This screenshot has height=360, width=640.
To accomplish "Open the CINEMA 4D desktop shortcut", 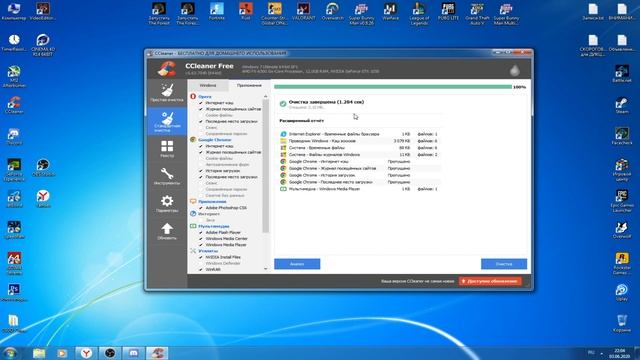I will click(x=43, y=45).
